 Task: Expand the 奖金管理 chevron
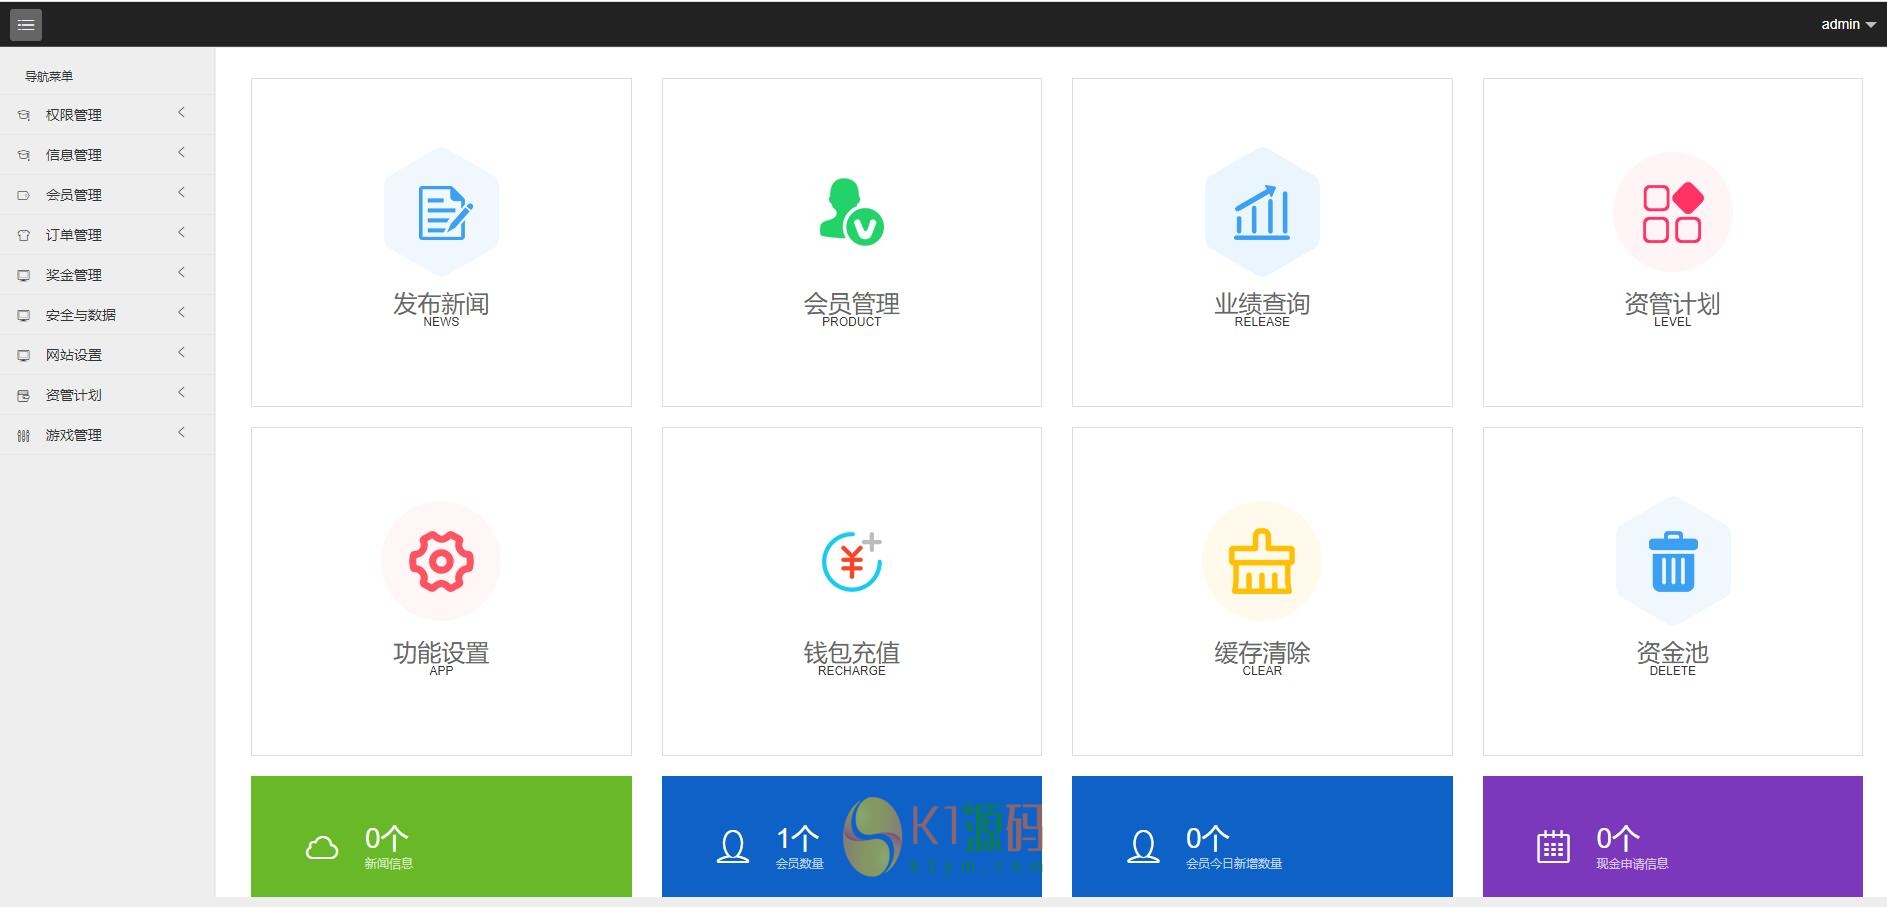pos(181,273)
